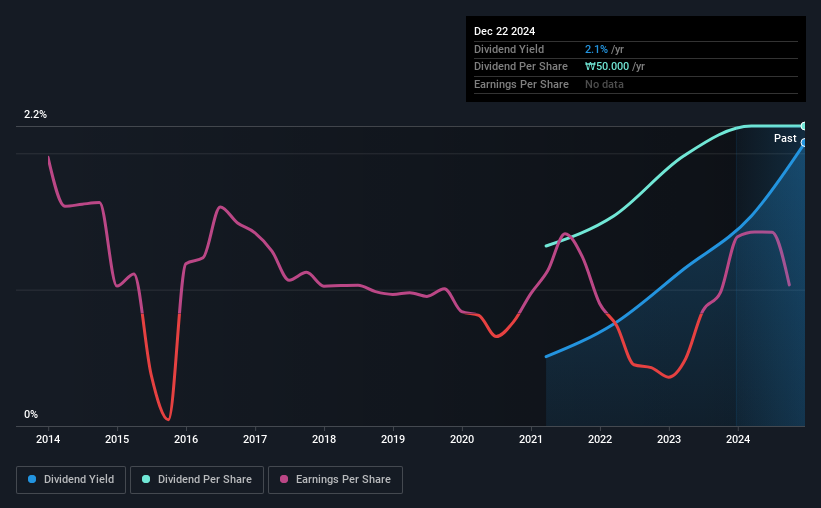Image resolution: width=821 pixels, height=508 pixels.
Task: Select the 2024 label on the time axis
Action: pos(738,439)
